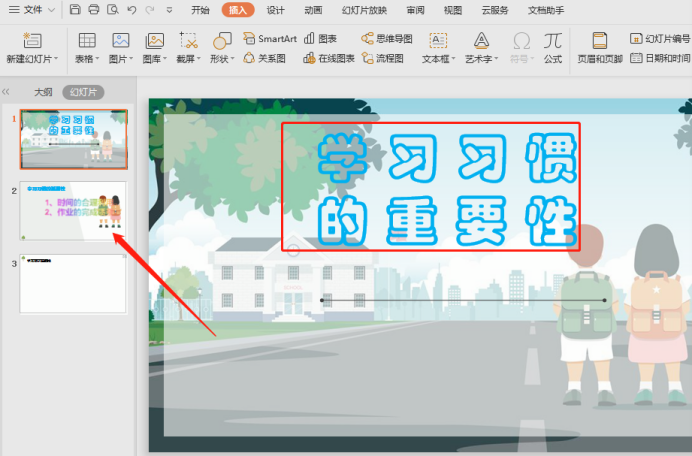Screen dimensions: 692x456
Task: Select slide 2 thumbnail
Action: 73,211
